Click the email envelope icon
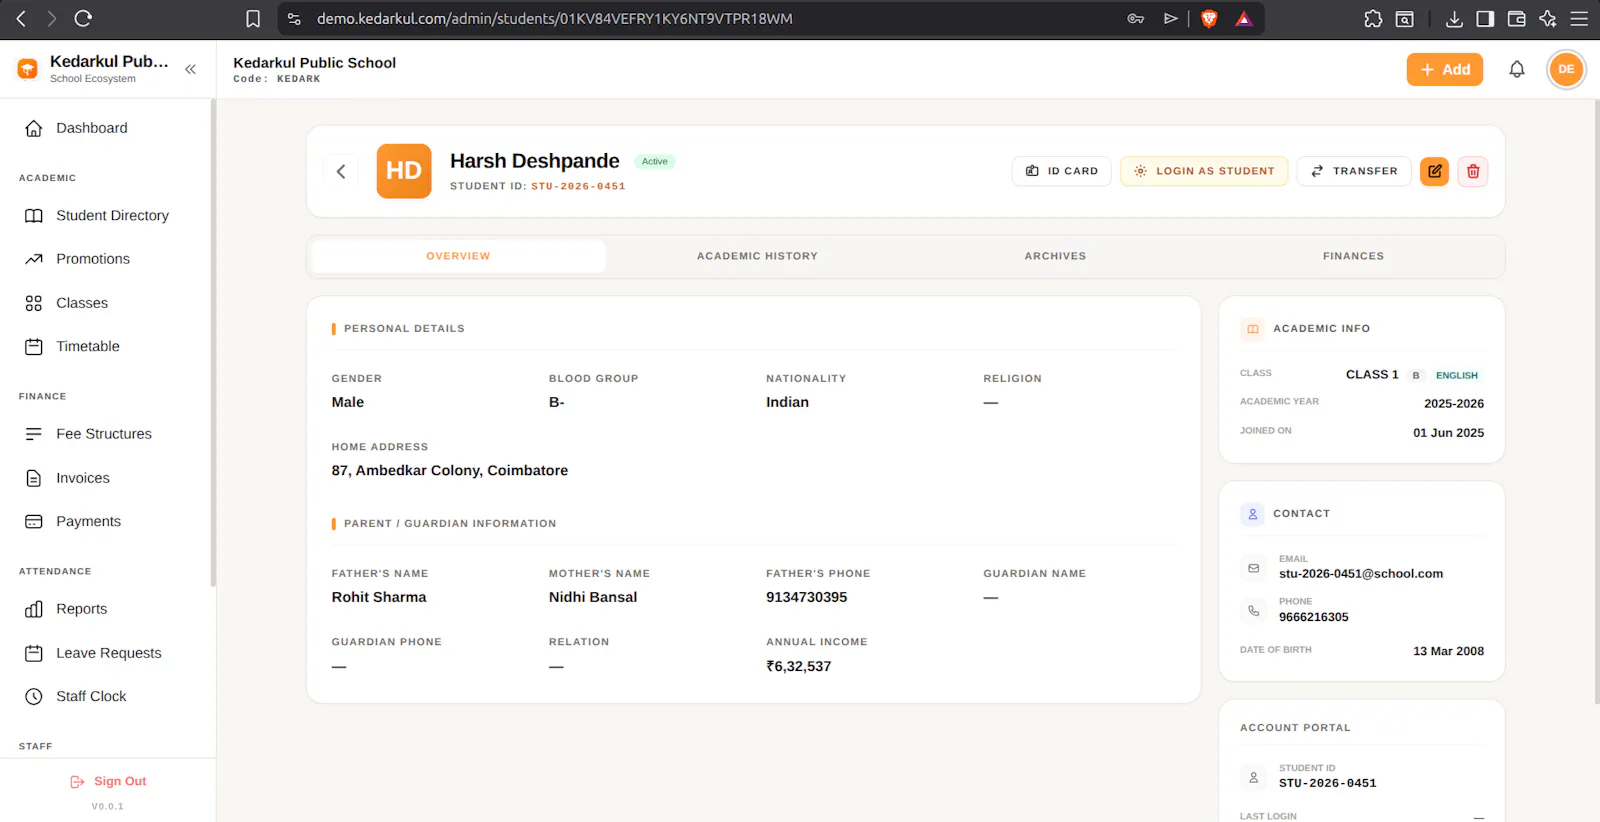Screen dimensions: 1600x822 pyautogui.click(x=1253, y=568)
